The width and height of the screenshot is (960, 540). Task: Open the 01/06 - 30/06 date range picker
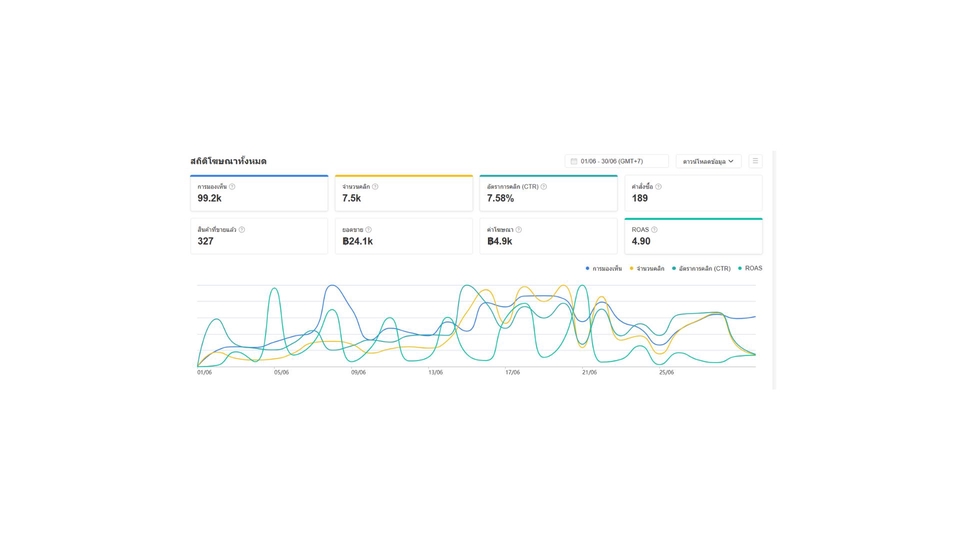click(616, 161)
